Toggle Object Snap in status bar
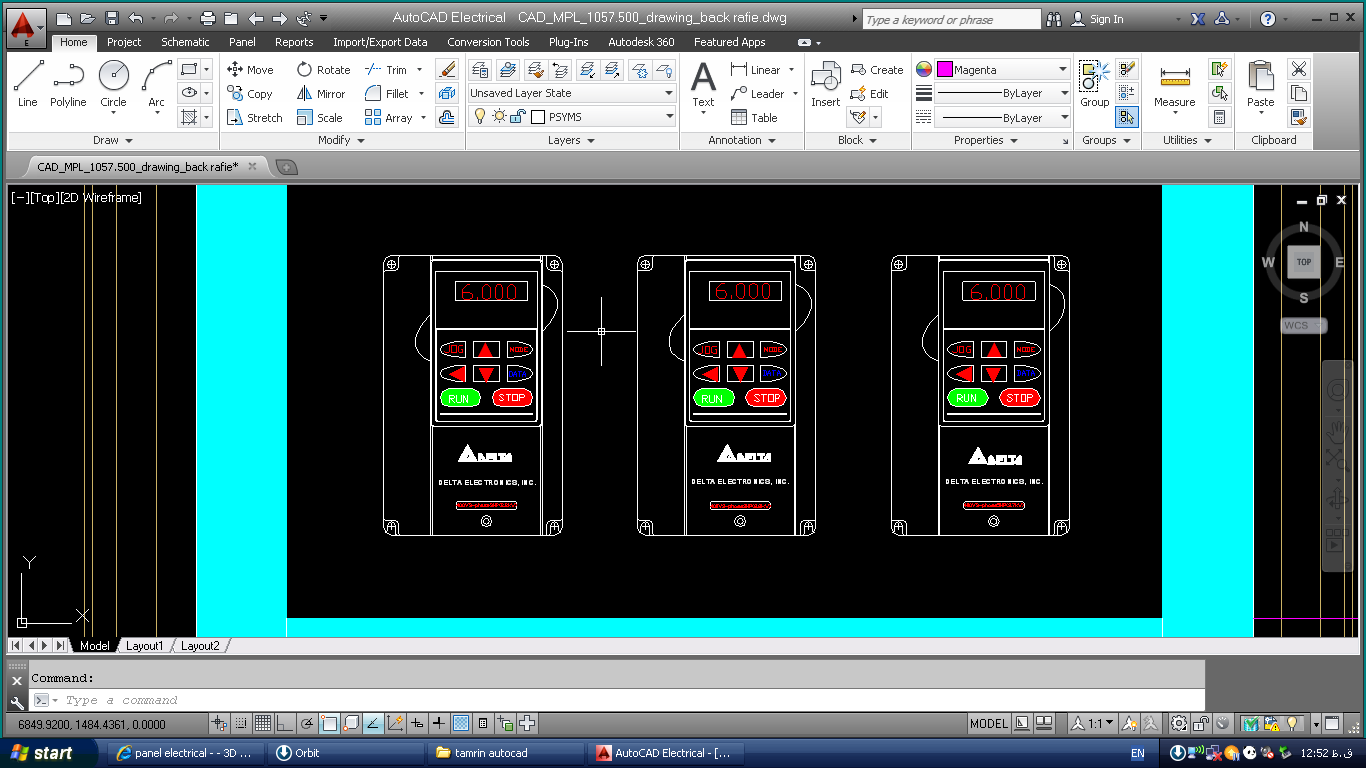Viewport: 1366px width, 768px height. [x=329, y=723]
